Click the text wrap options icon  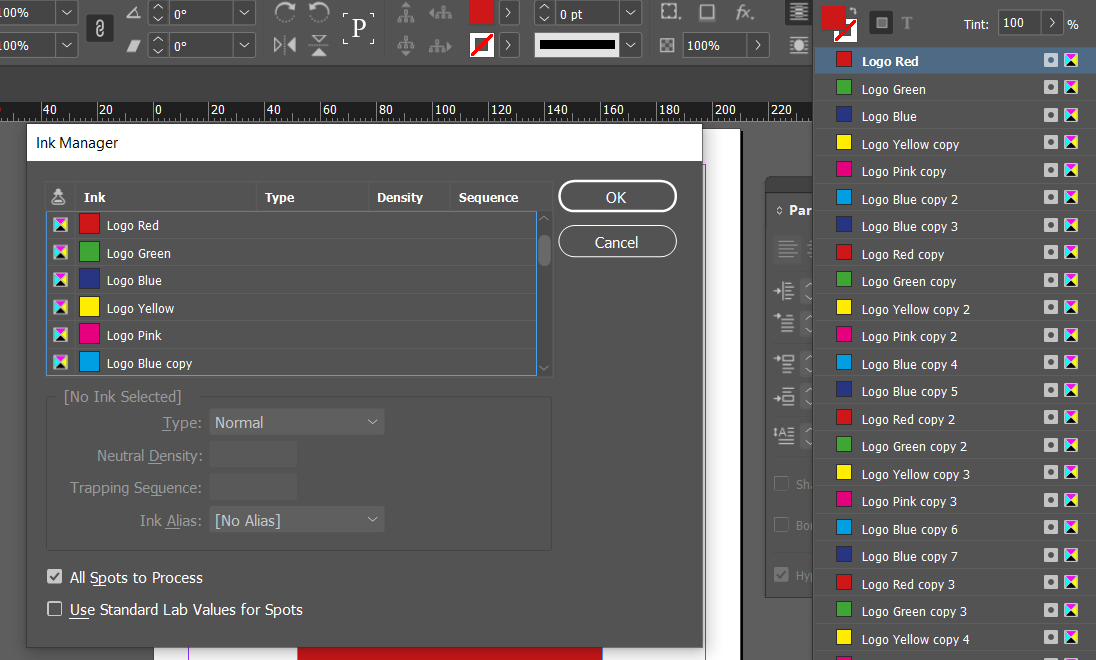(x=798, y=13)
